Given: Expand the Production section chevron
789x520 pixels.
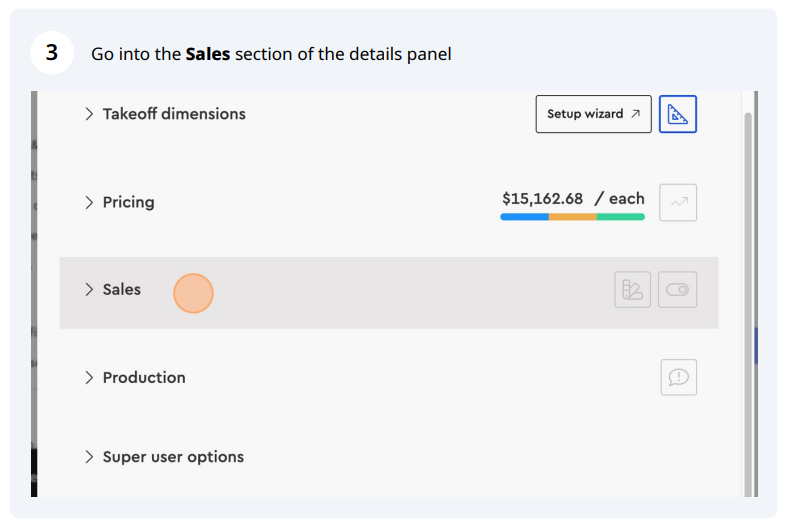Looking at the screenshot, I should (89, 378).
